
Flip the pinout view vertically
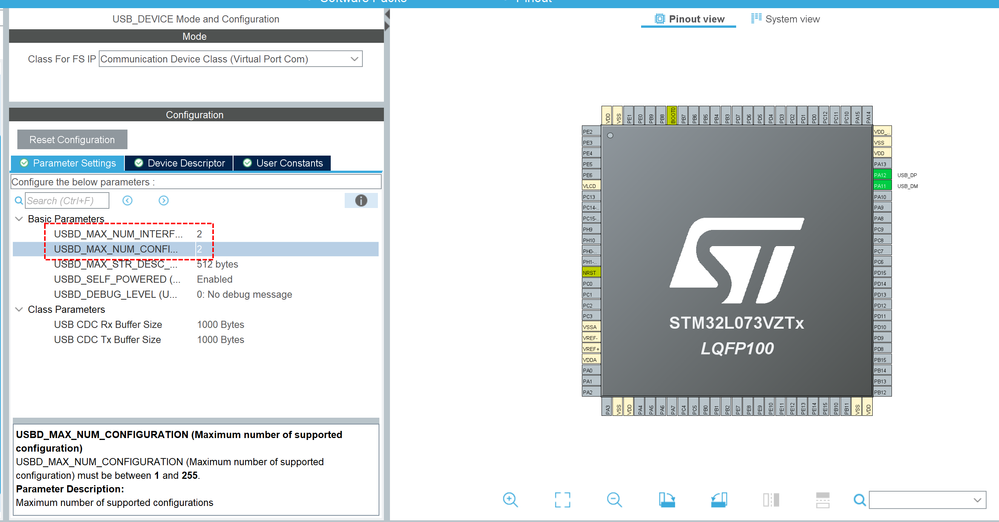click(823, 500)
